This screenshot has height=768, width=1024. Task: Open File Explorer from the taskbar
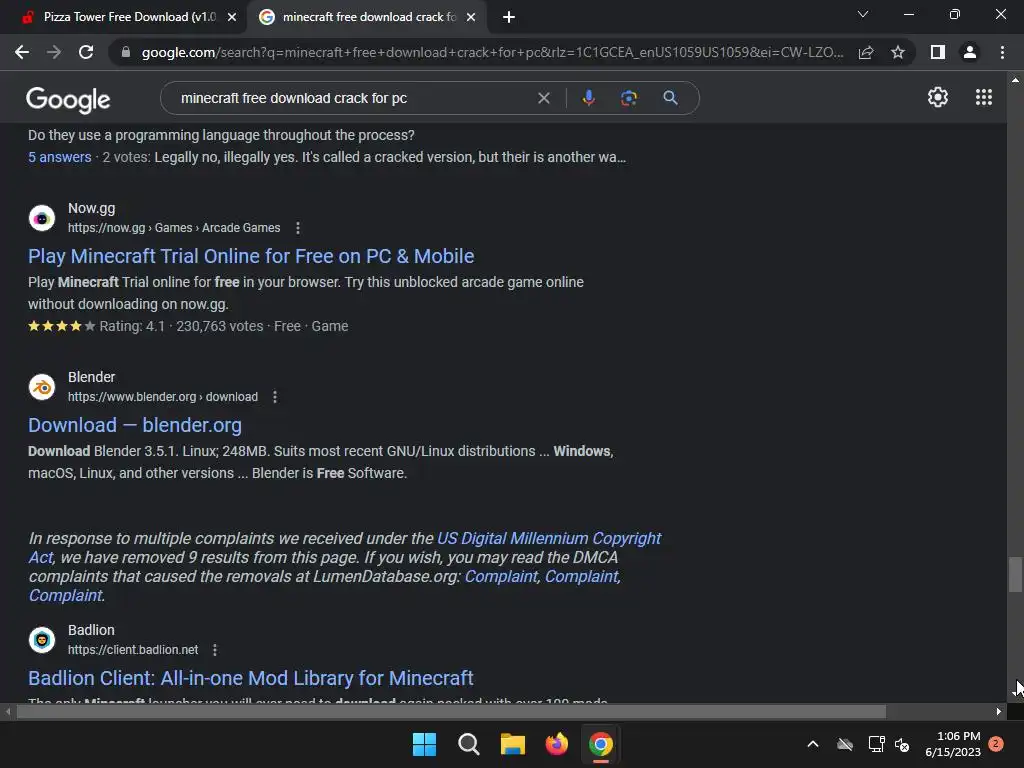(513, 744)
